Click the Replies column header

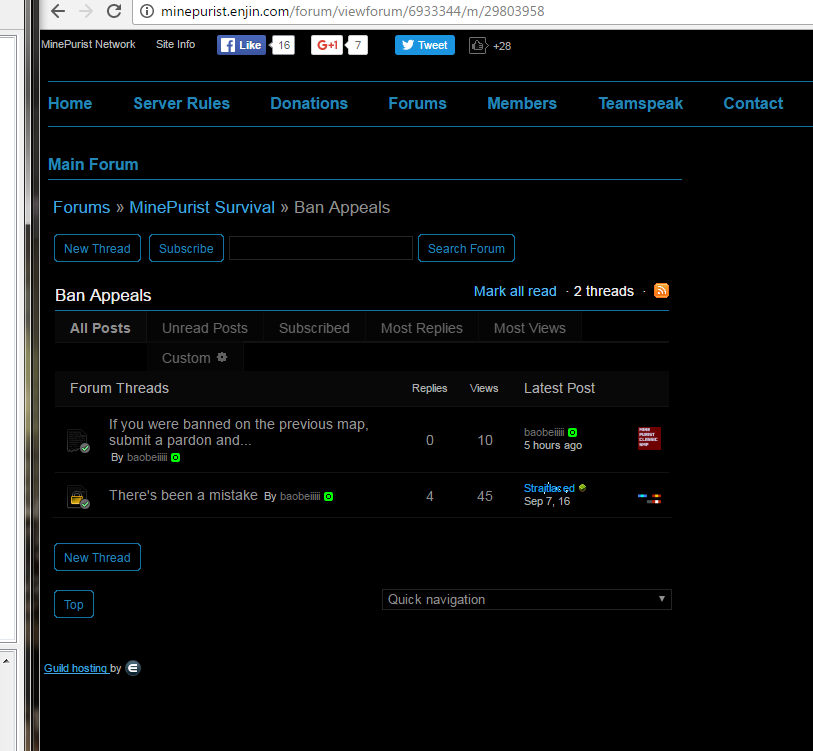pyautogui.click(x=429, y=388)
